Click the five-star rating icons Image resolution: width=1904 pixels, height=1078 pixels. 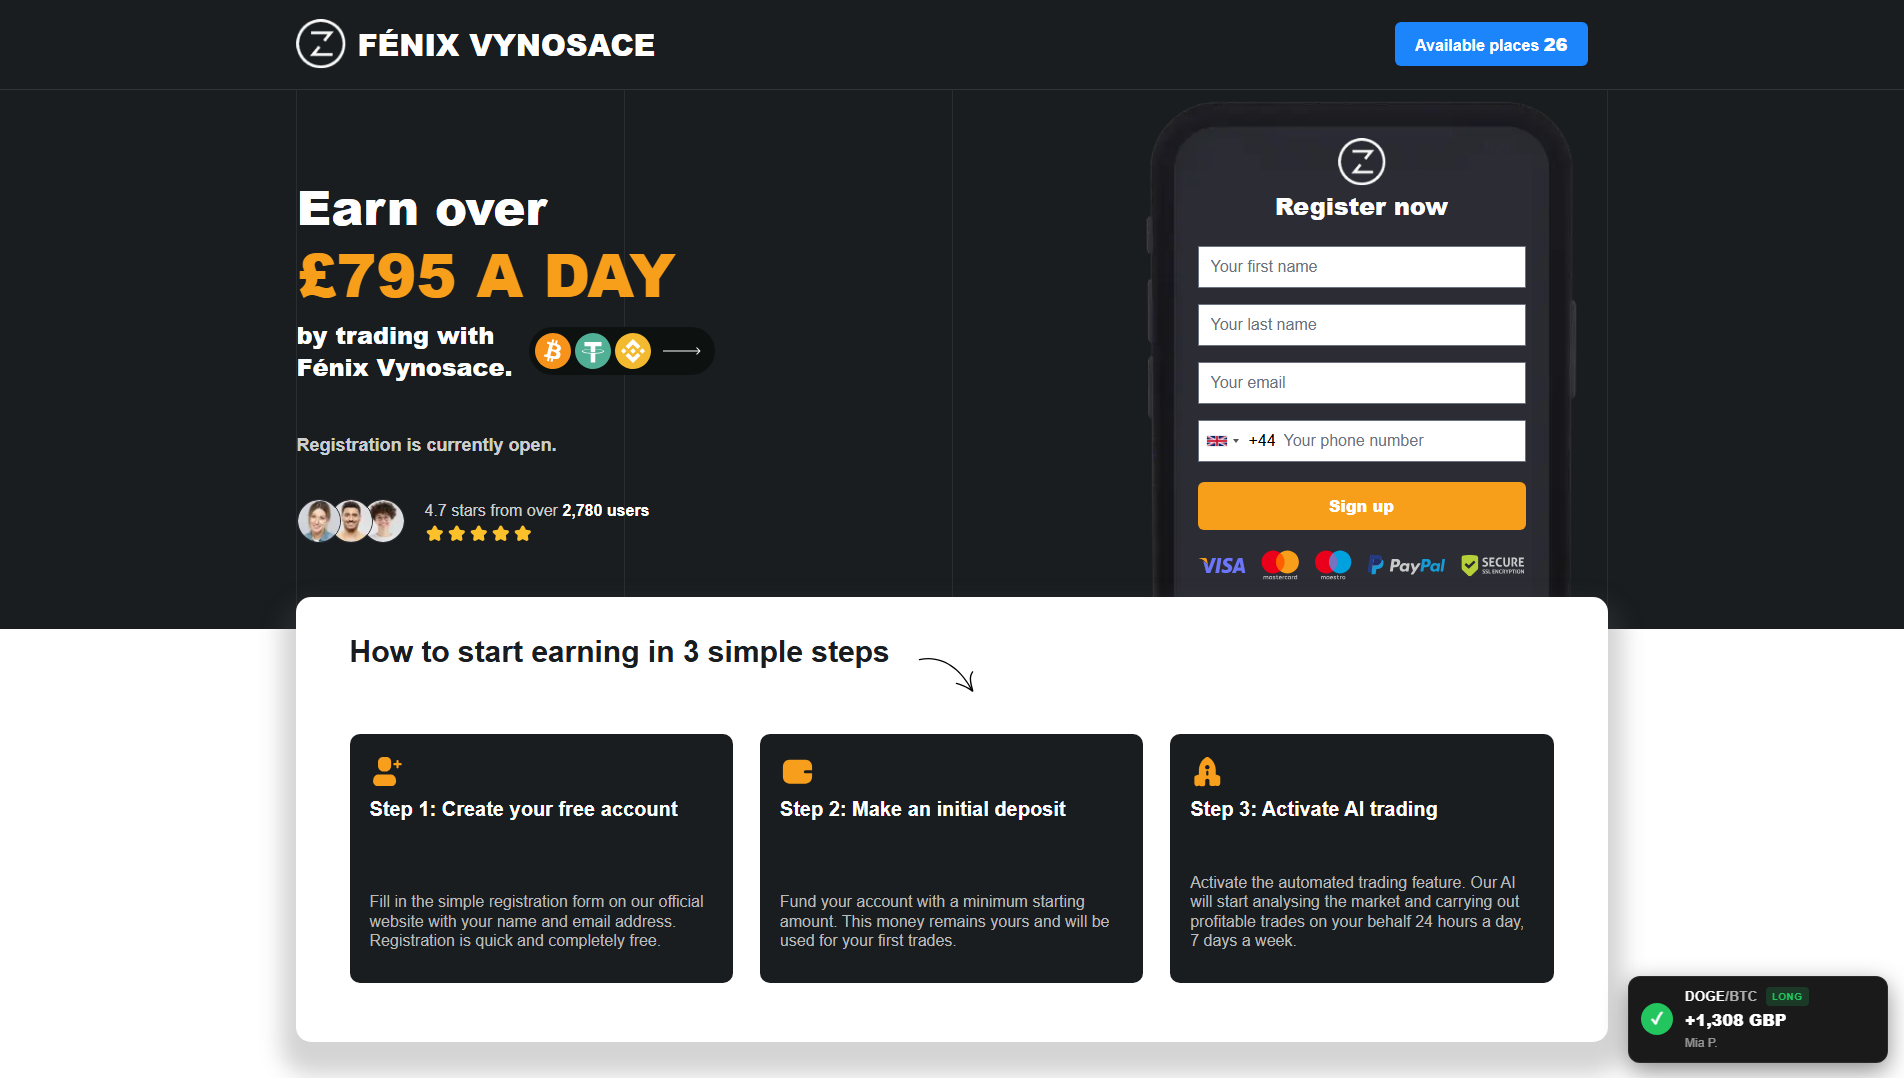coord(479,534)
